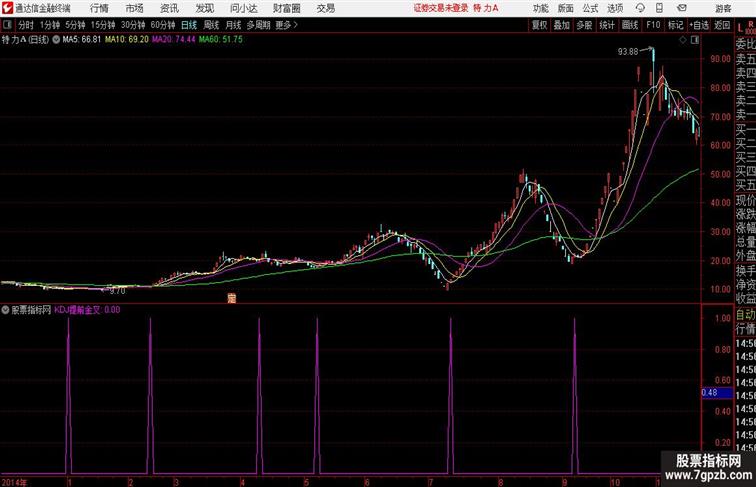
Task: Click the red L icon at right
Action: click(740, 28)
